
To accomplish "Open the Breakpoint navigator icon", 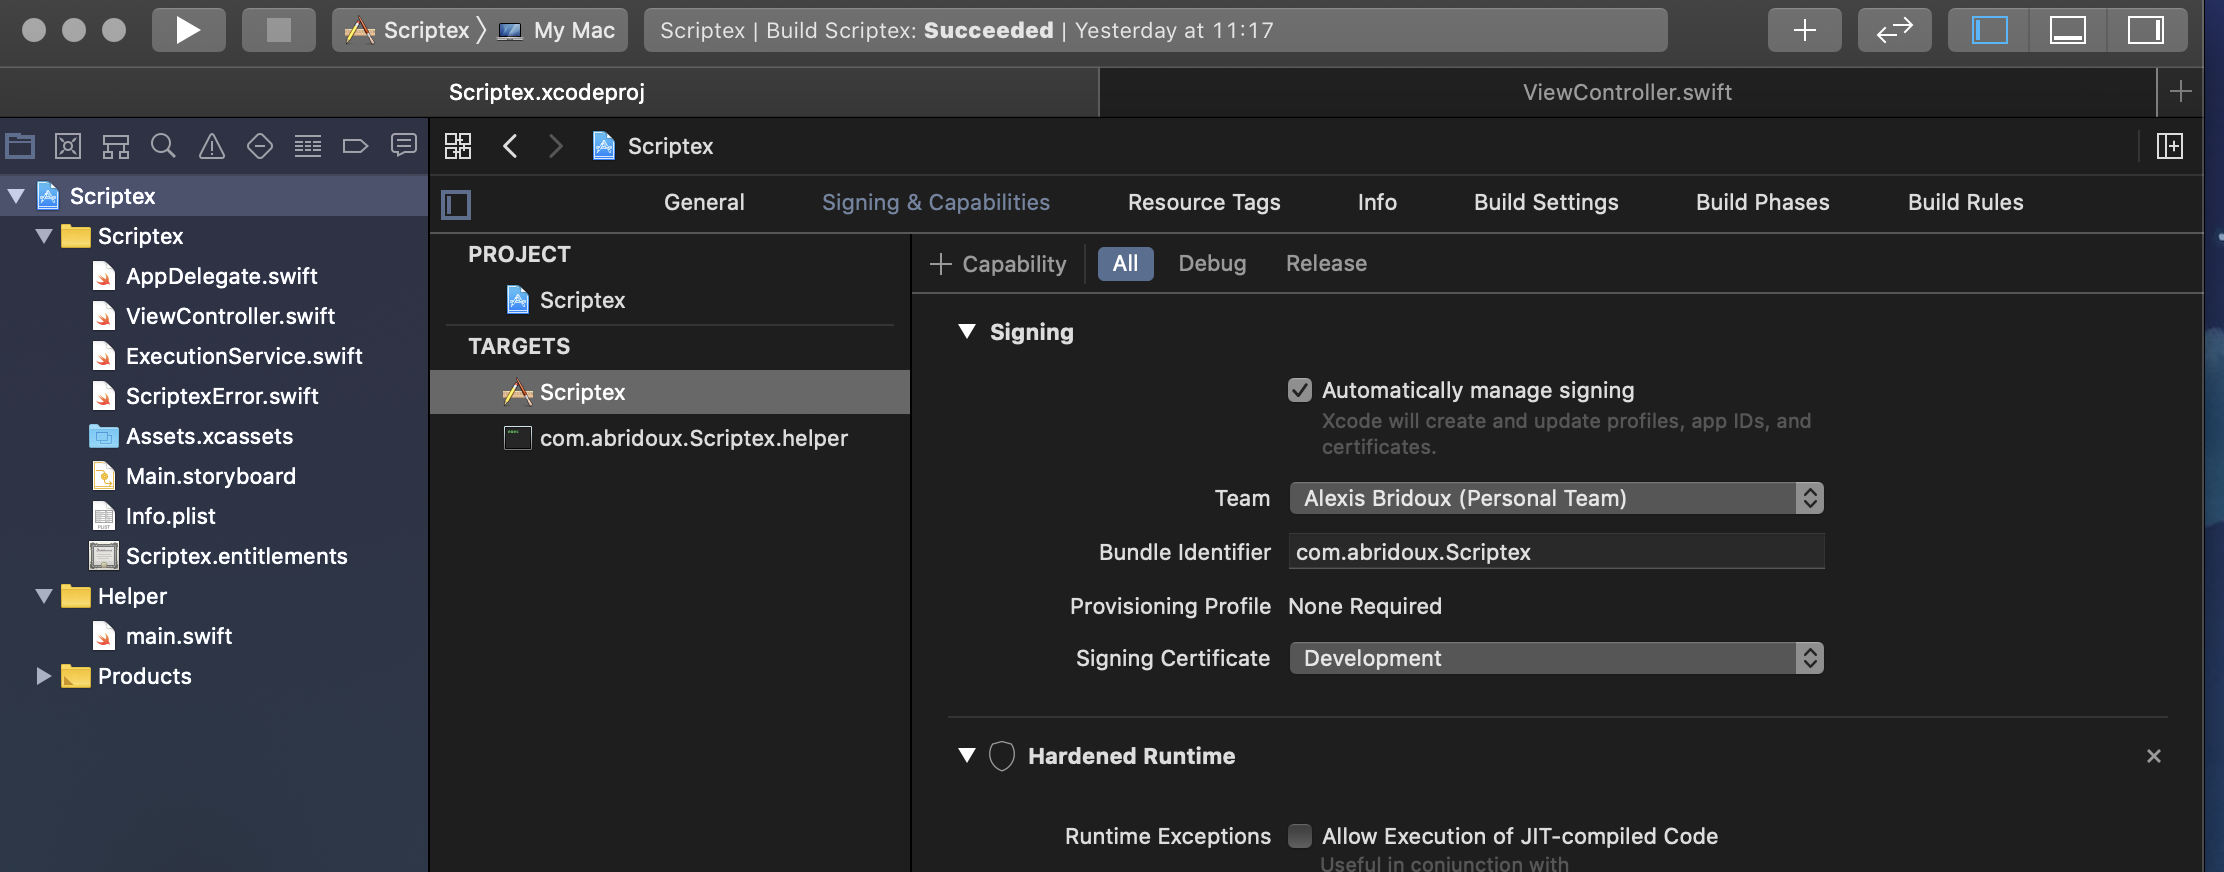I will pyautogui.click(x=355, y=146).
